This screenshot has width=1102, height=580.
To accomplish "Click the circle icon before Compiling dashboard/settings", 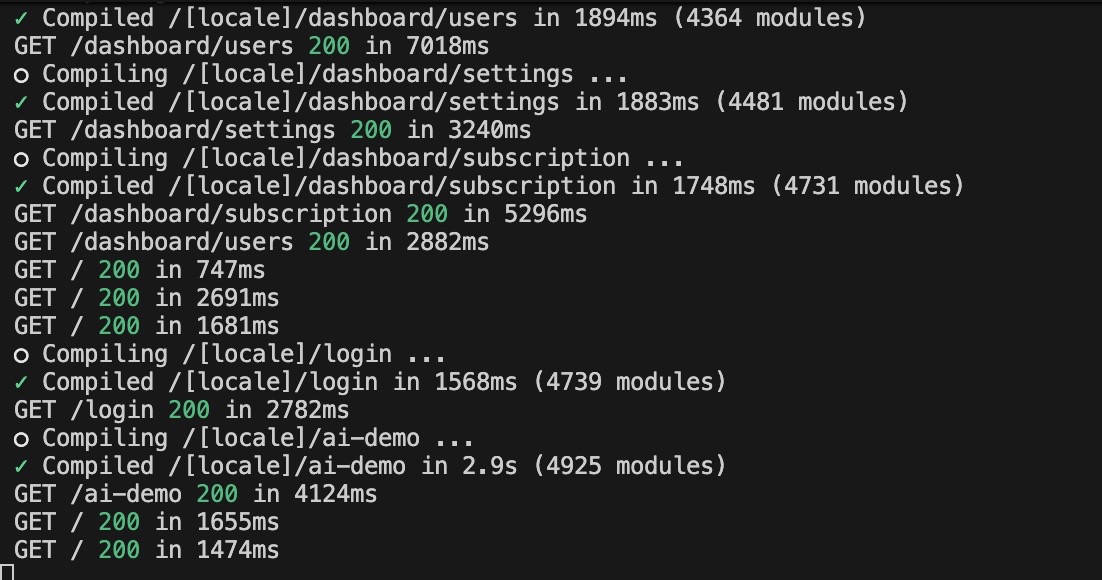I will 21,75.
